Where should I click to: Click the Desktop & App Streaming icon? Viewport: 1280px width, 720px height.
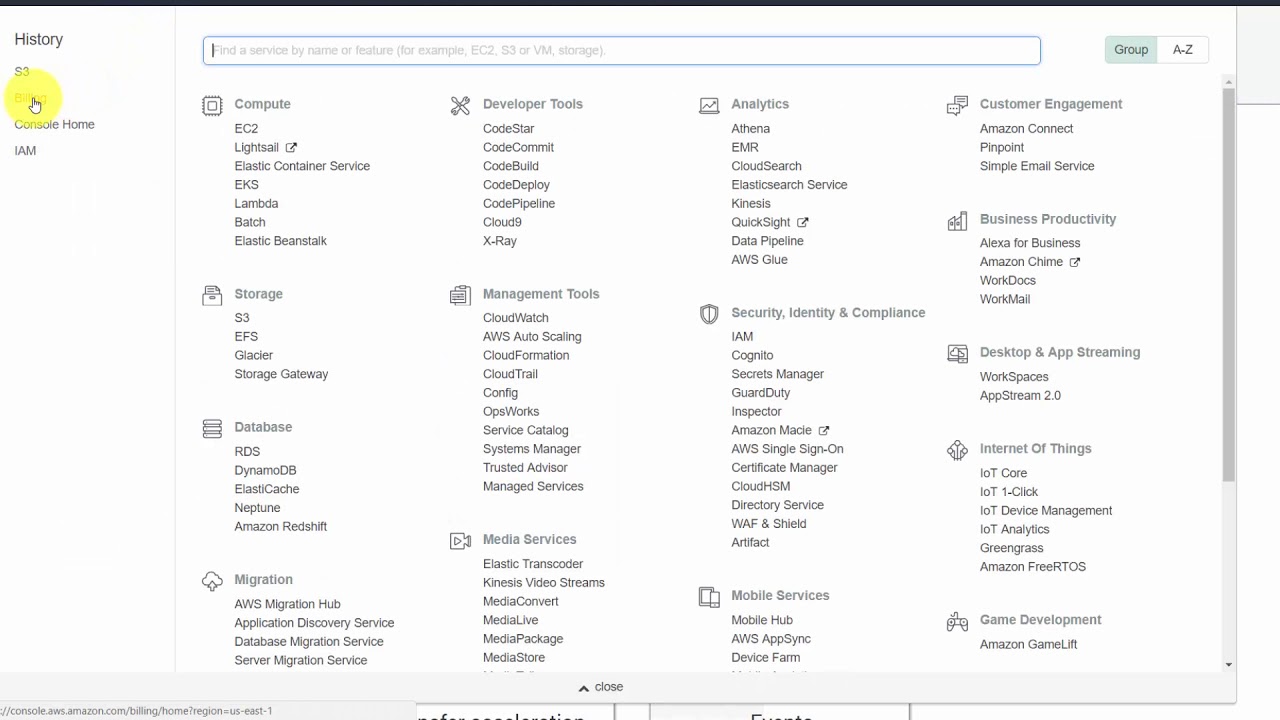[957, 353]
